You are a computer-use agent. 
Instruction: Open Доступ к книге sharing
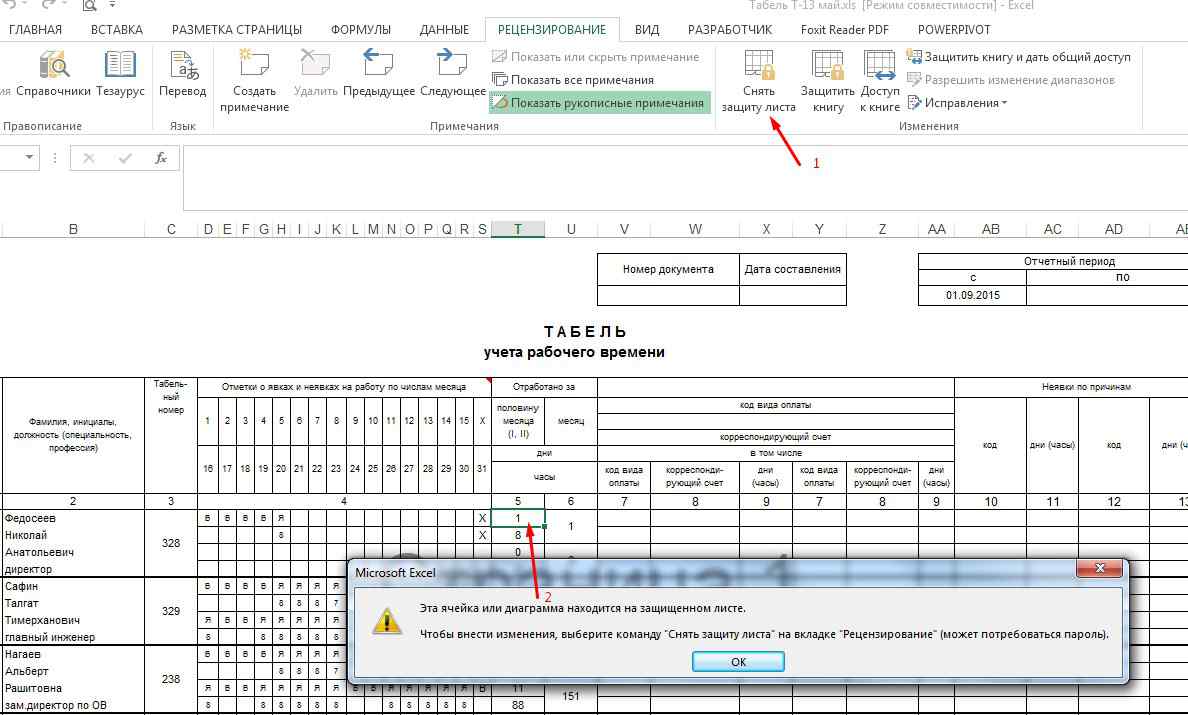coord(880,81)
